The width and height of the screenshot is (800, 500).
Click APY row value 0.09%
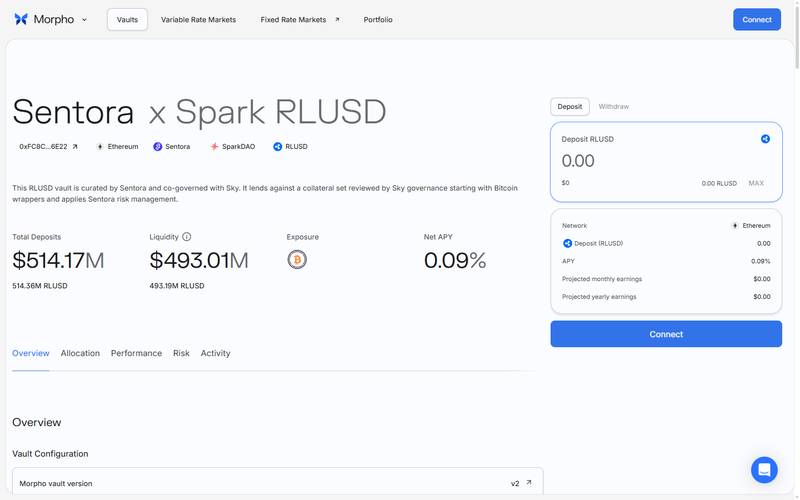click(x=761, y=261)
